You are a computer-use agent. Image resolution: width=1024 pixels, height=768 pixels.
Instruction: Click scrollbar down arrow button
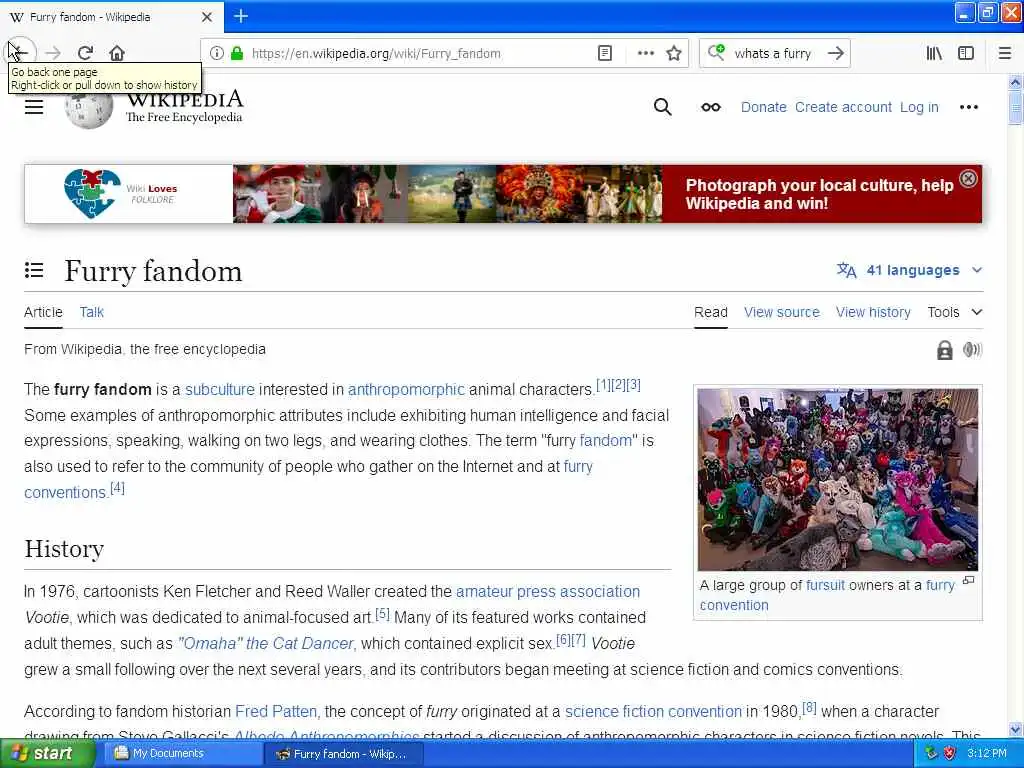point(1015,729)
